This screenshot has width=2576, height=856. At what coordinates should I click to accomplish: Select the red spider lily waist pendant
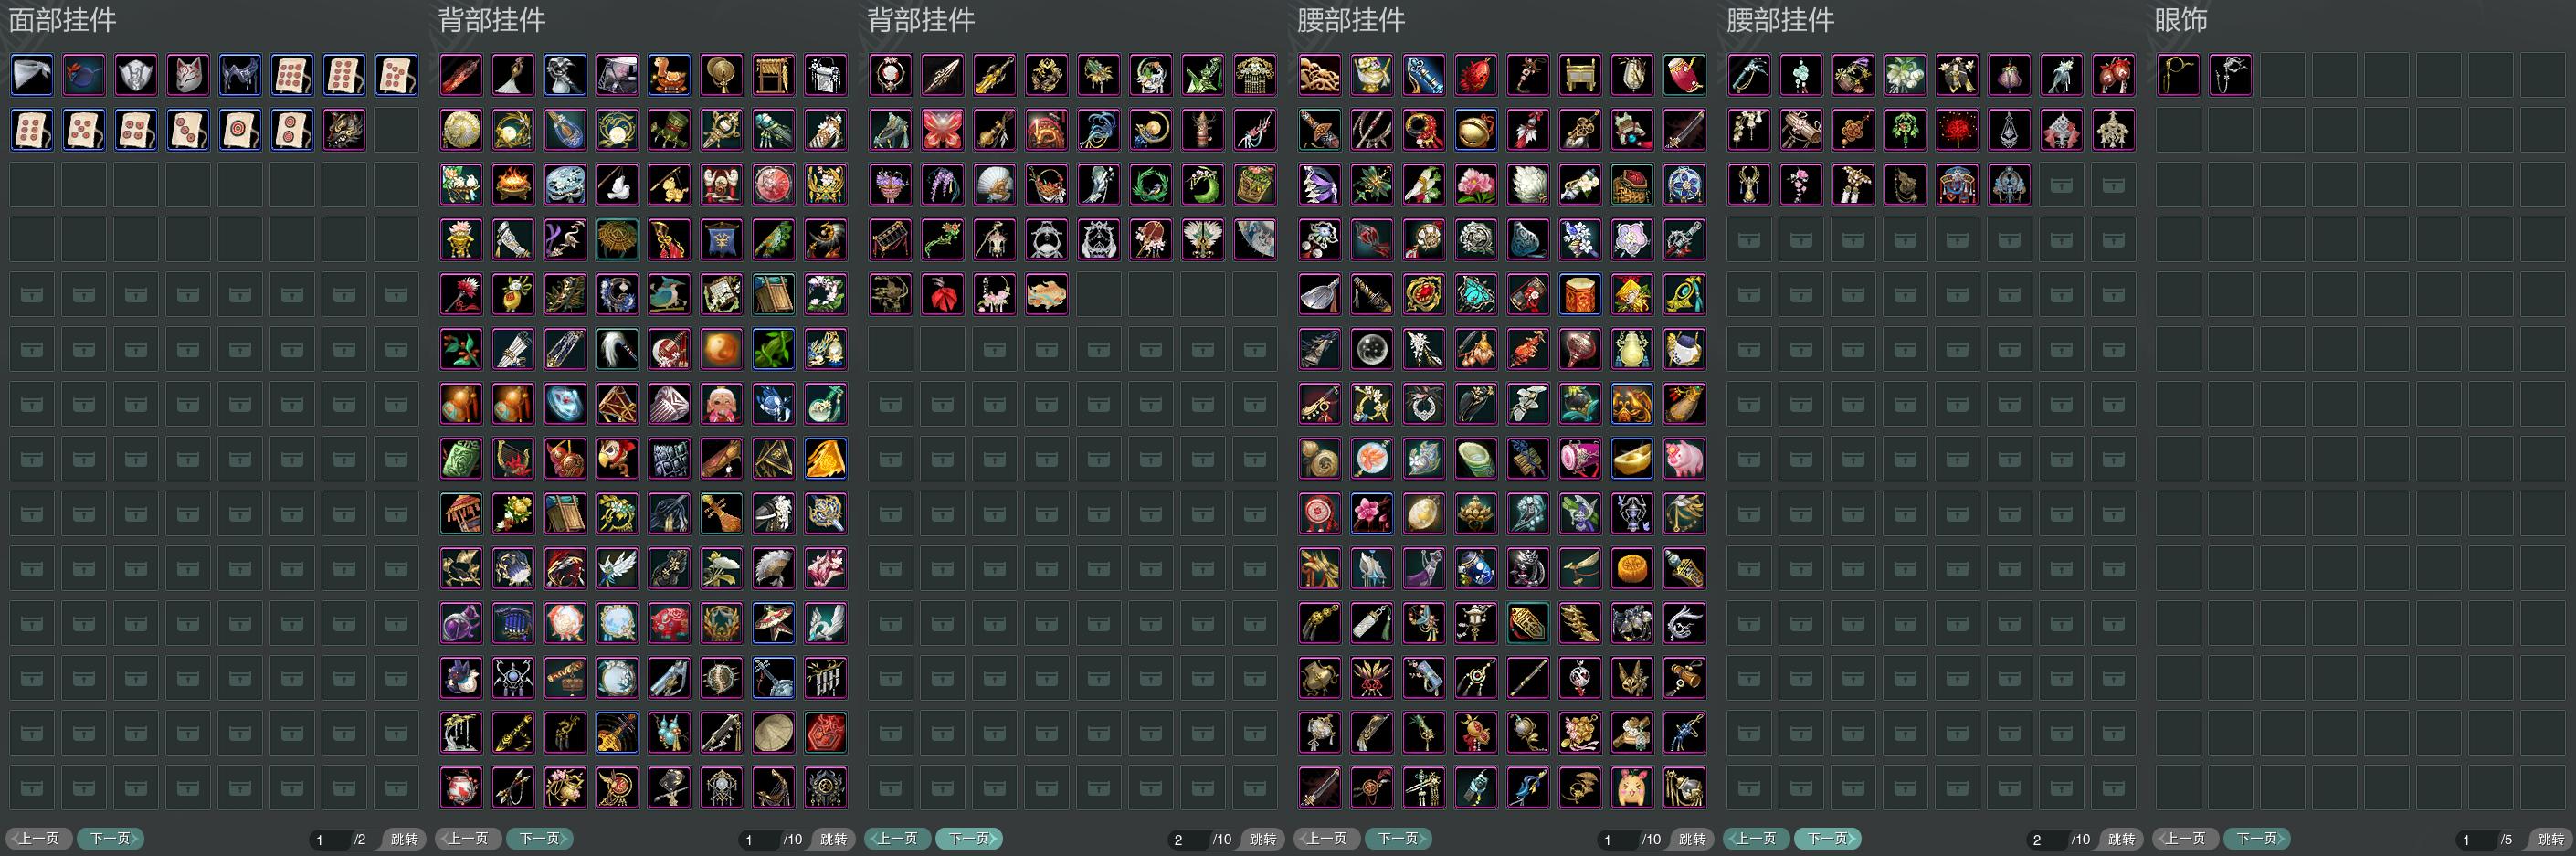pos(1957,130)
